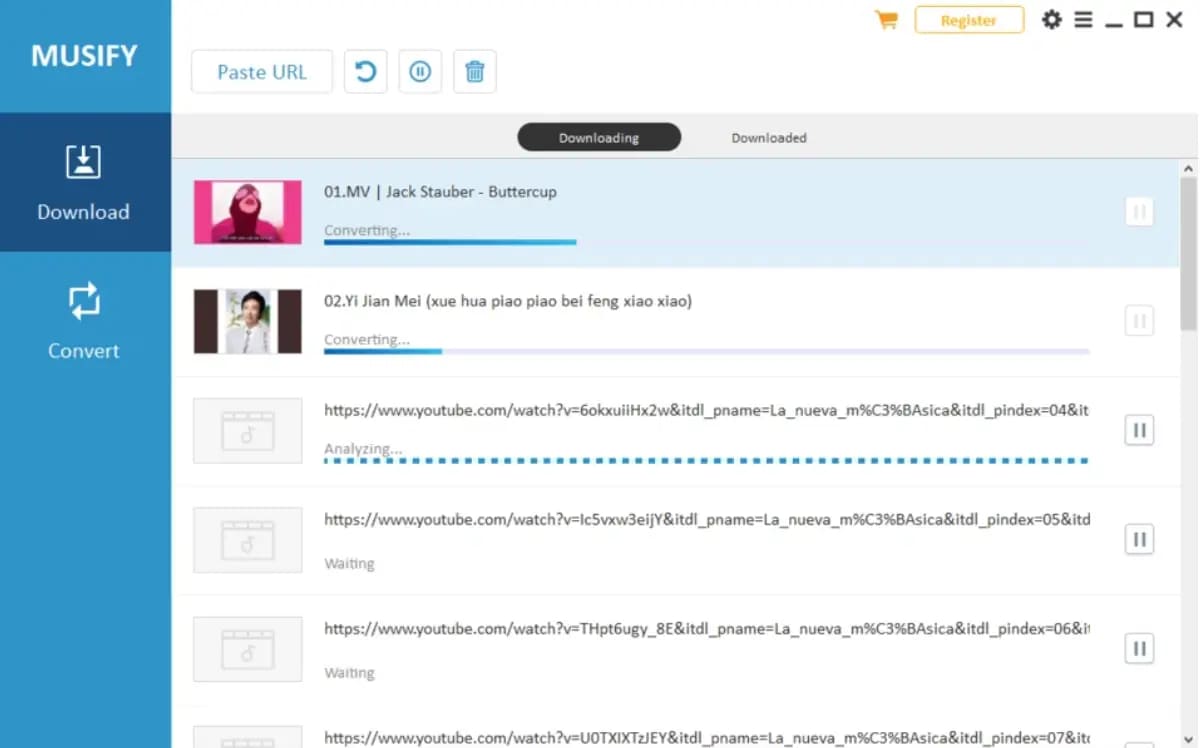Viewport: 1200px width, 748px height.
Task: Pause the analyzing pindex=04 URL item
Action: pyautogui.click(x=1139, y=431)
